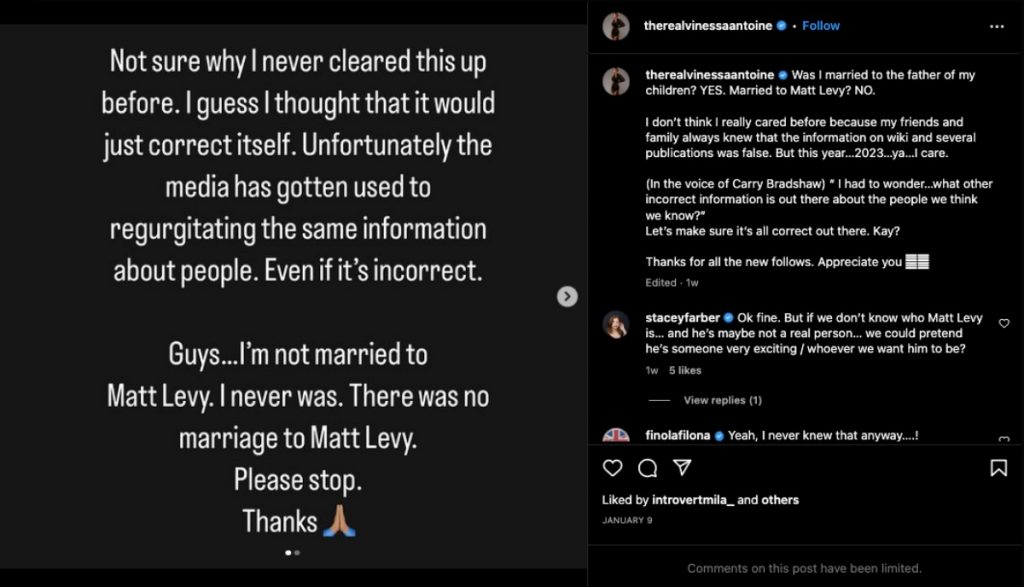Open staceyfarber's profile avatar
Screen dimensions: 1024x587
616,324
